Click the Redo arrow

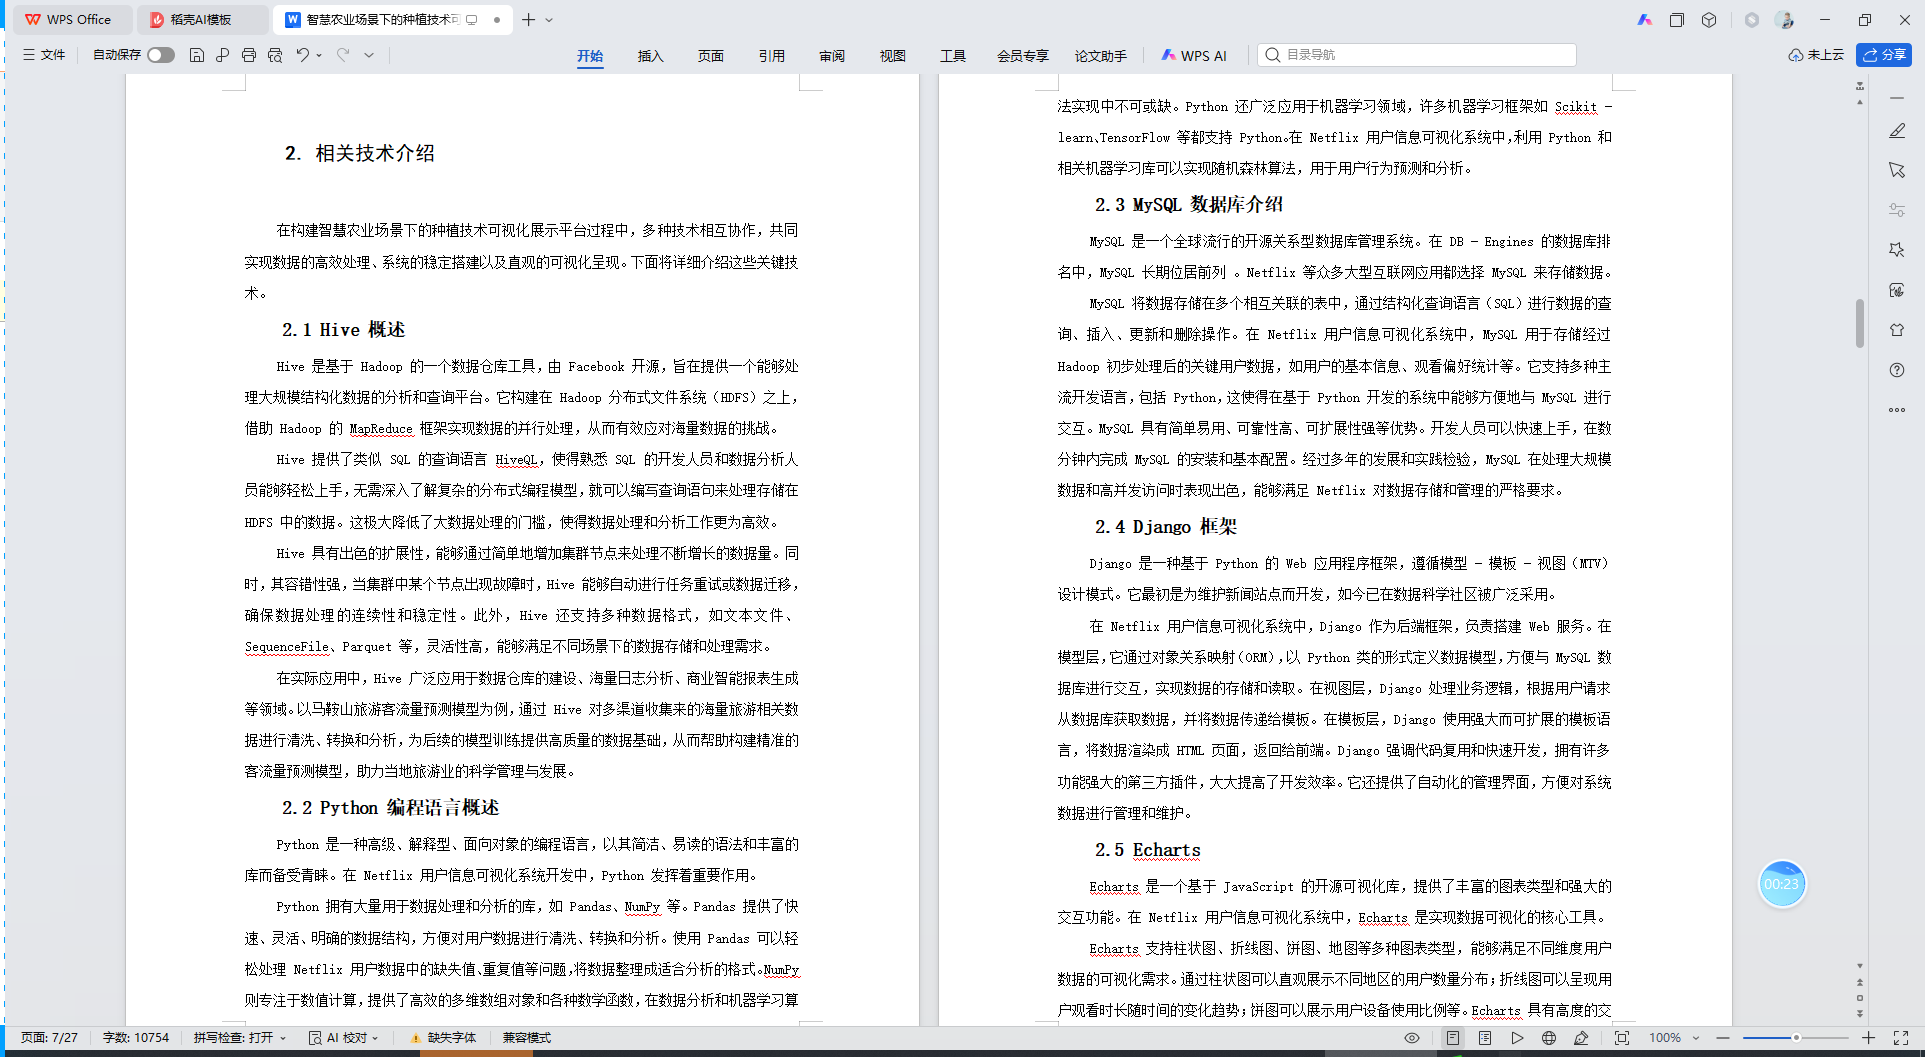point(343,55)
